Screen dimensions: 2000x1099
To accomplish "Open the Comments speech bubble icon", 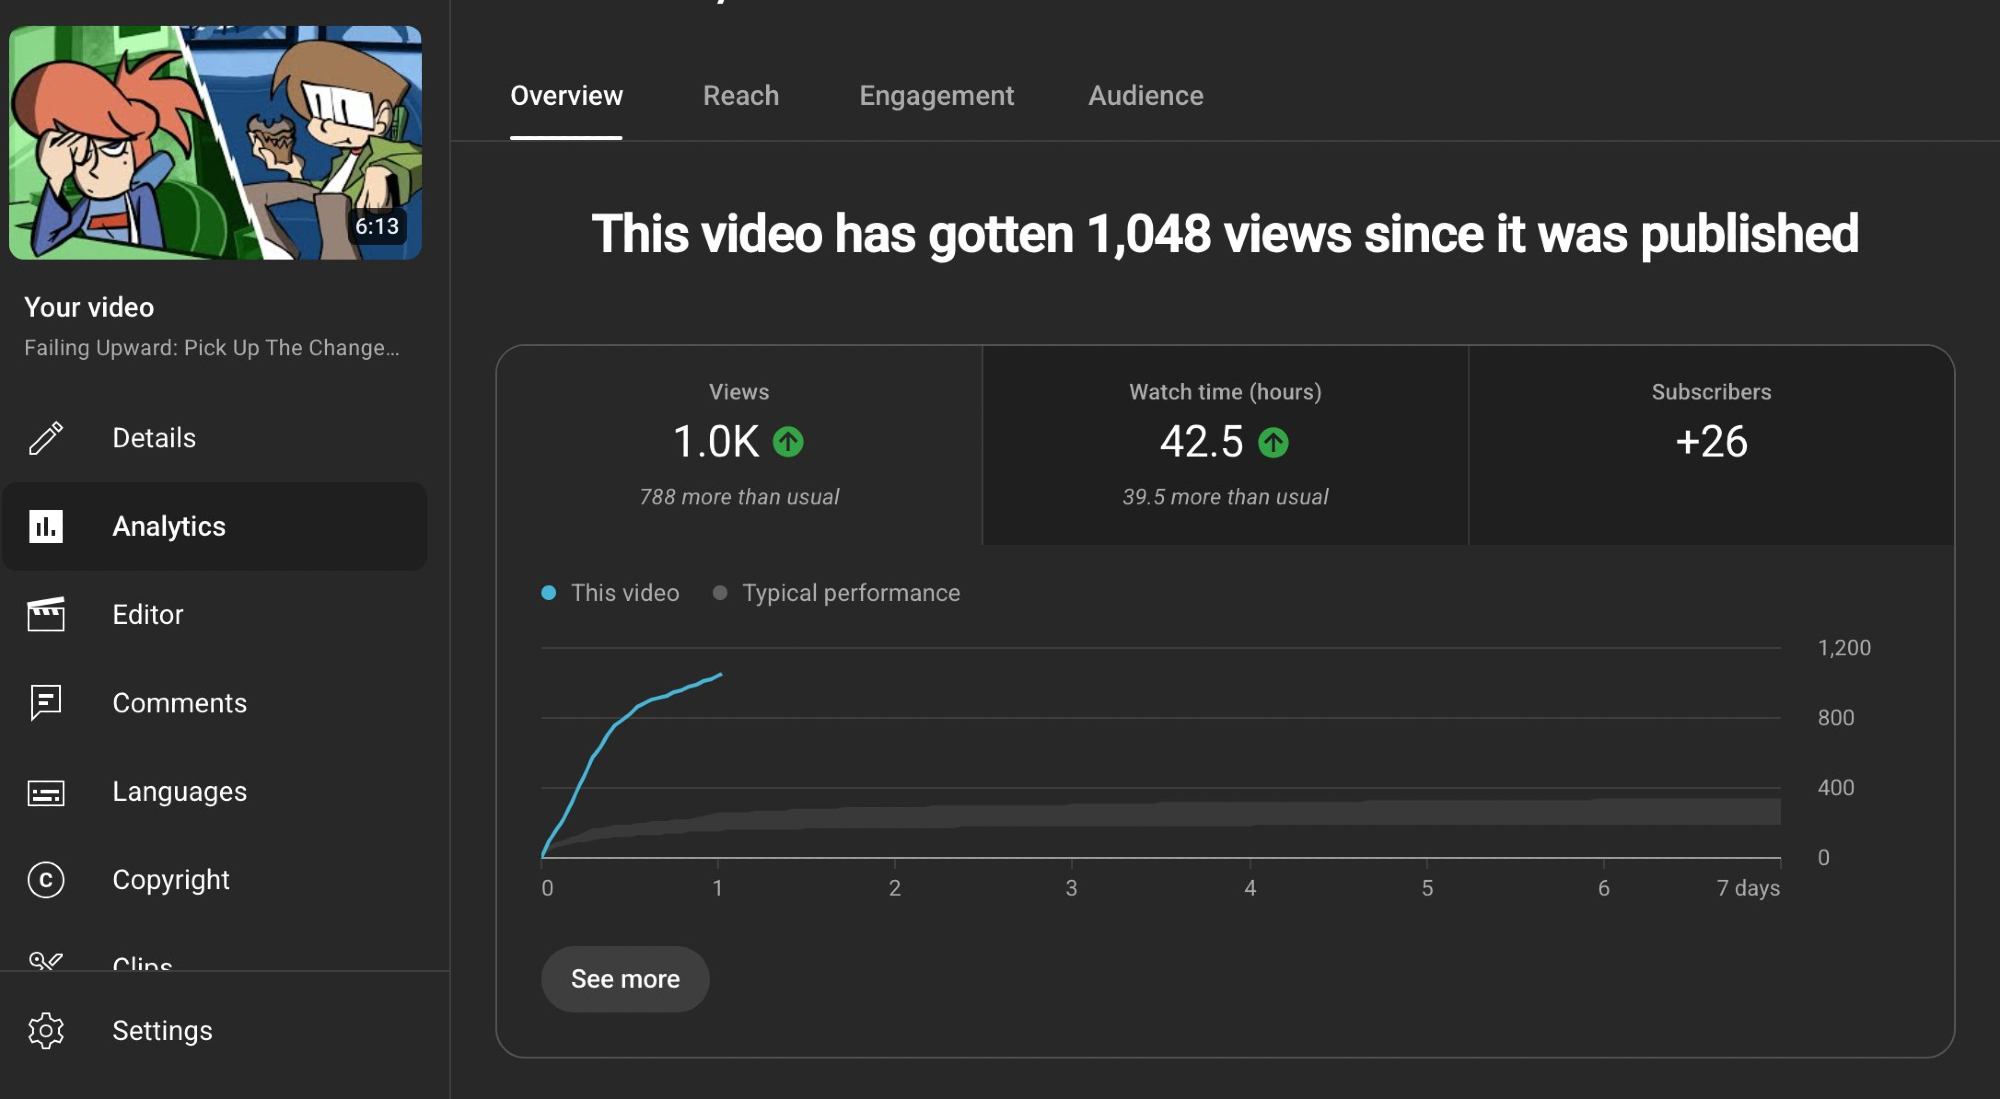I will (x=46, y=703).
